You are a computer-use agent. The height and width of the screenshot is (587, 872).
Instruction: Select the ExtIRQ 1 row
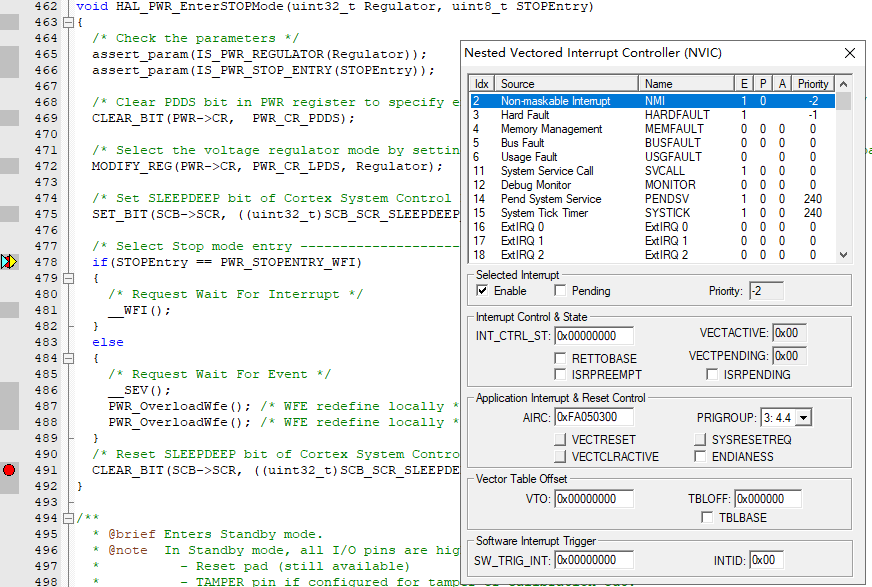[652, 241]
